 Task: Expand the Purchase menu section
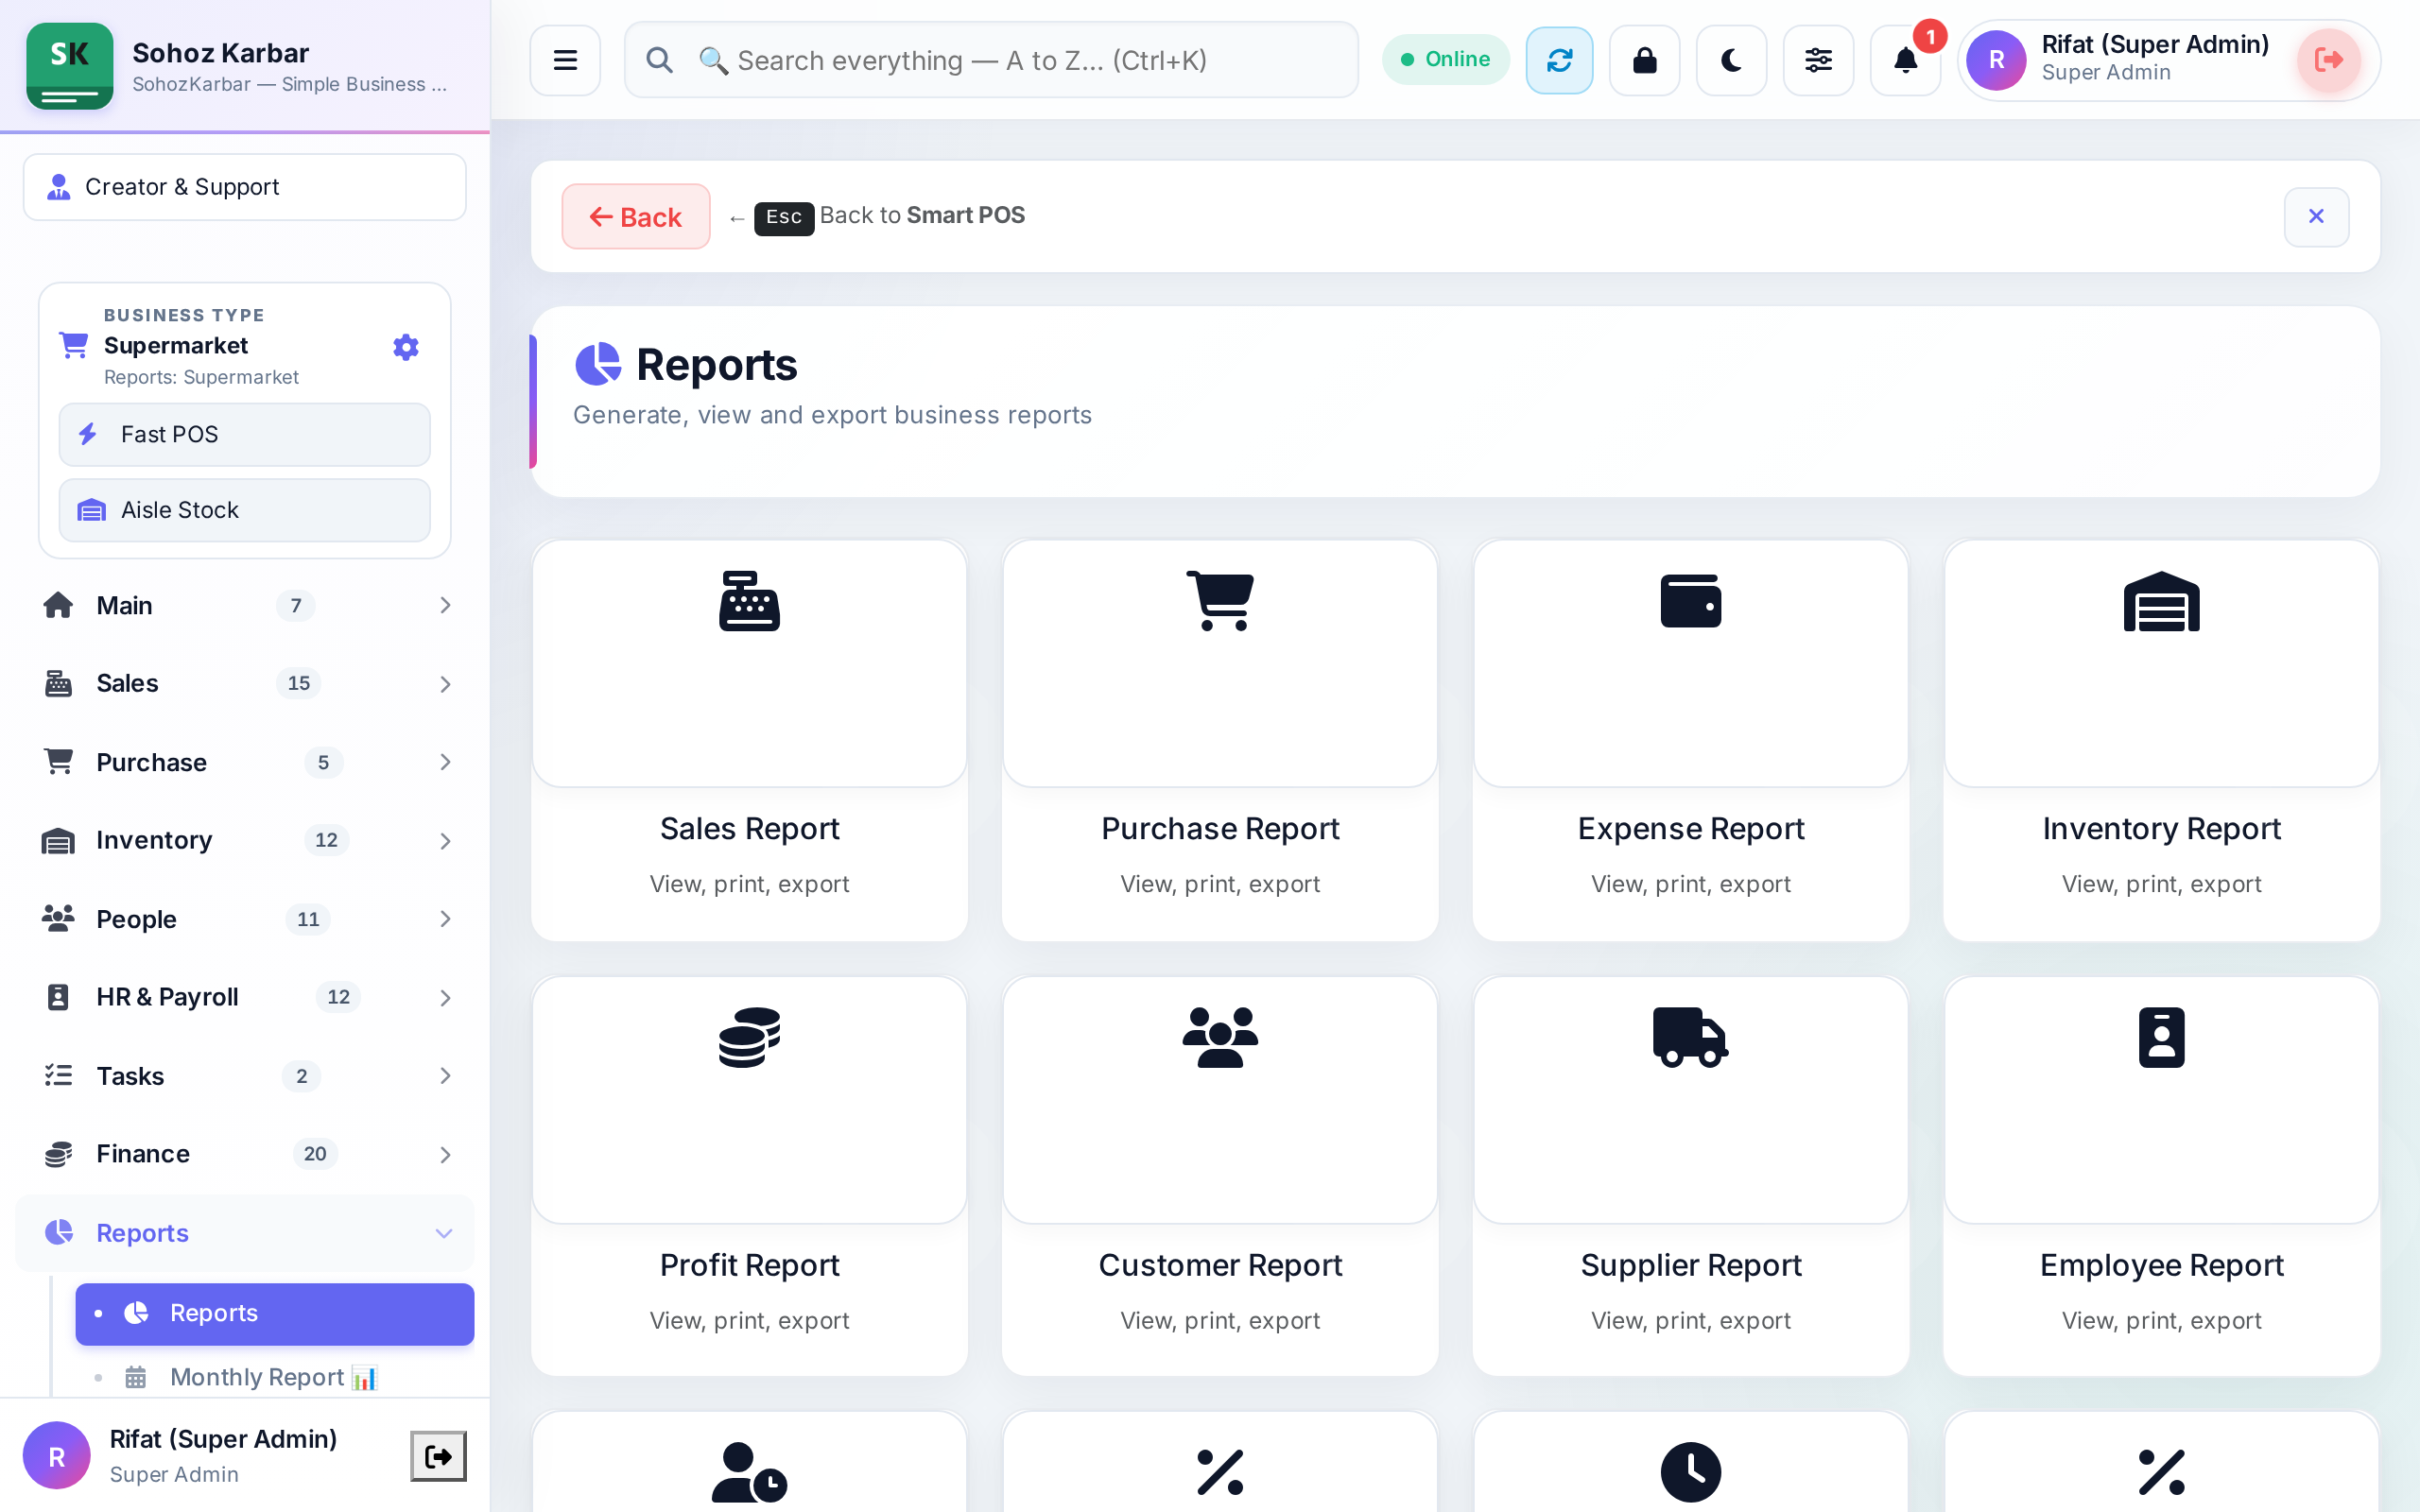tap(245, 762)
